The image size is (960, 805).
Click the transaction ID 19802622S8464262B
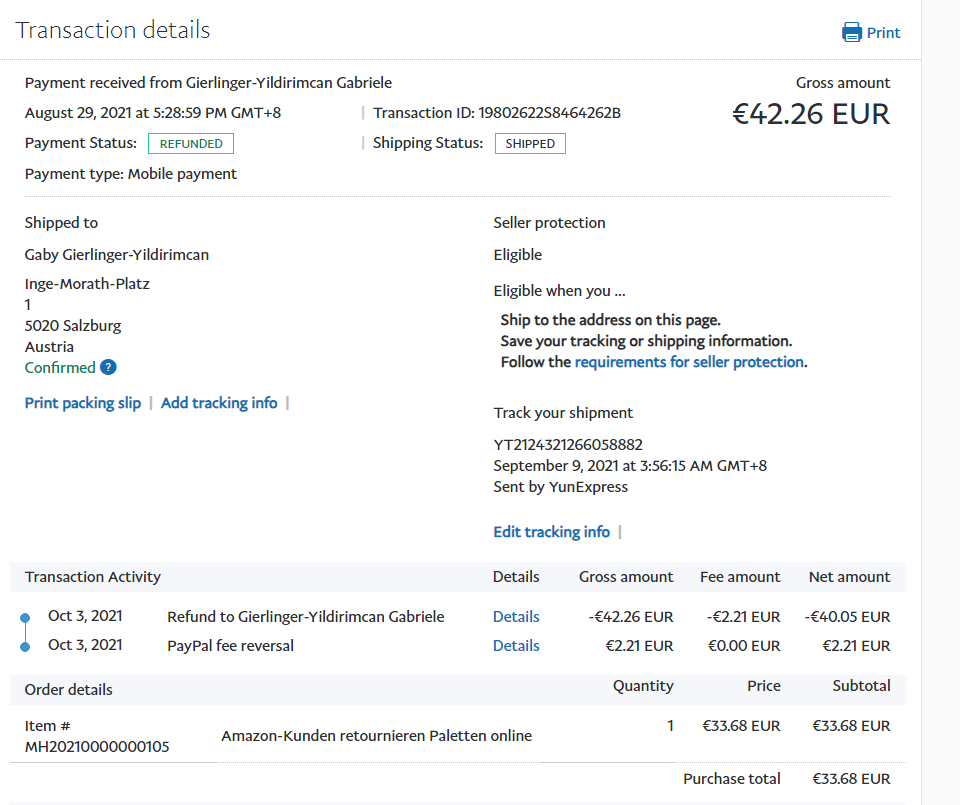click(x=549, y=112)
